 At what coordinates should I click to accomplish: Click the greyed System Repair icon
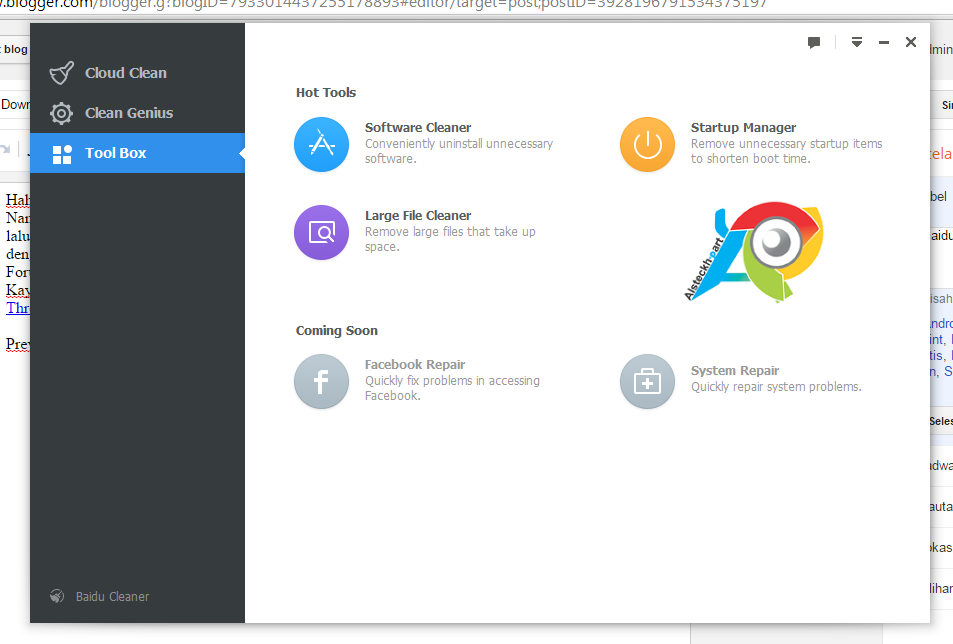pos(647,382)
